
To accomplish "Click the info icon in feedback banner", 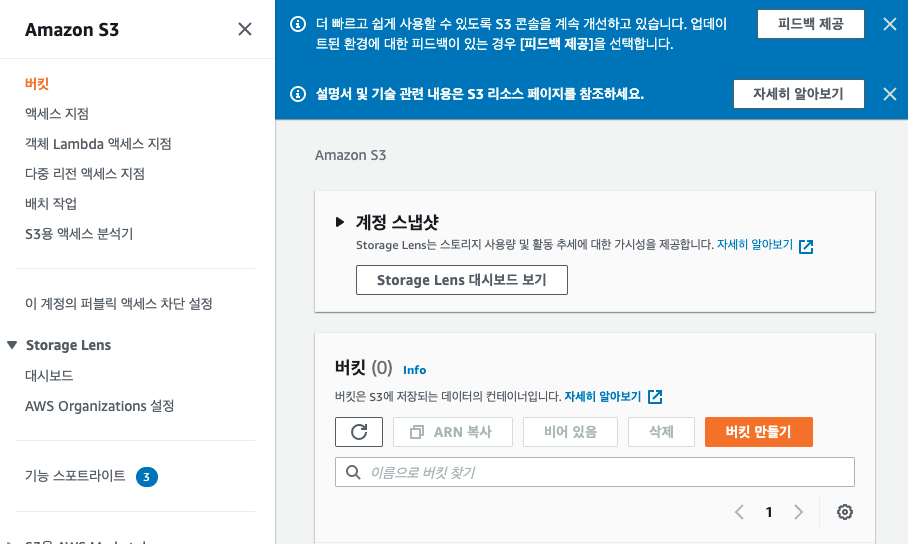I will pos(298,24).
